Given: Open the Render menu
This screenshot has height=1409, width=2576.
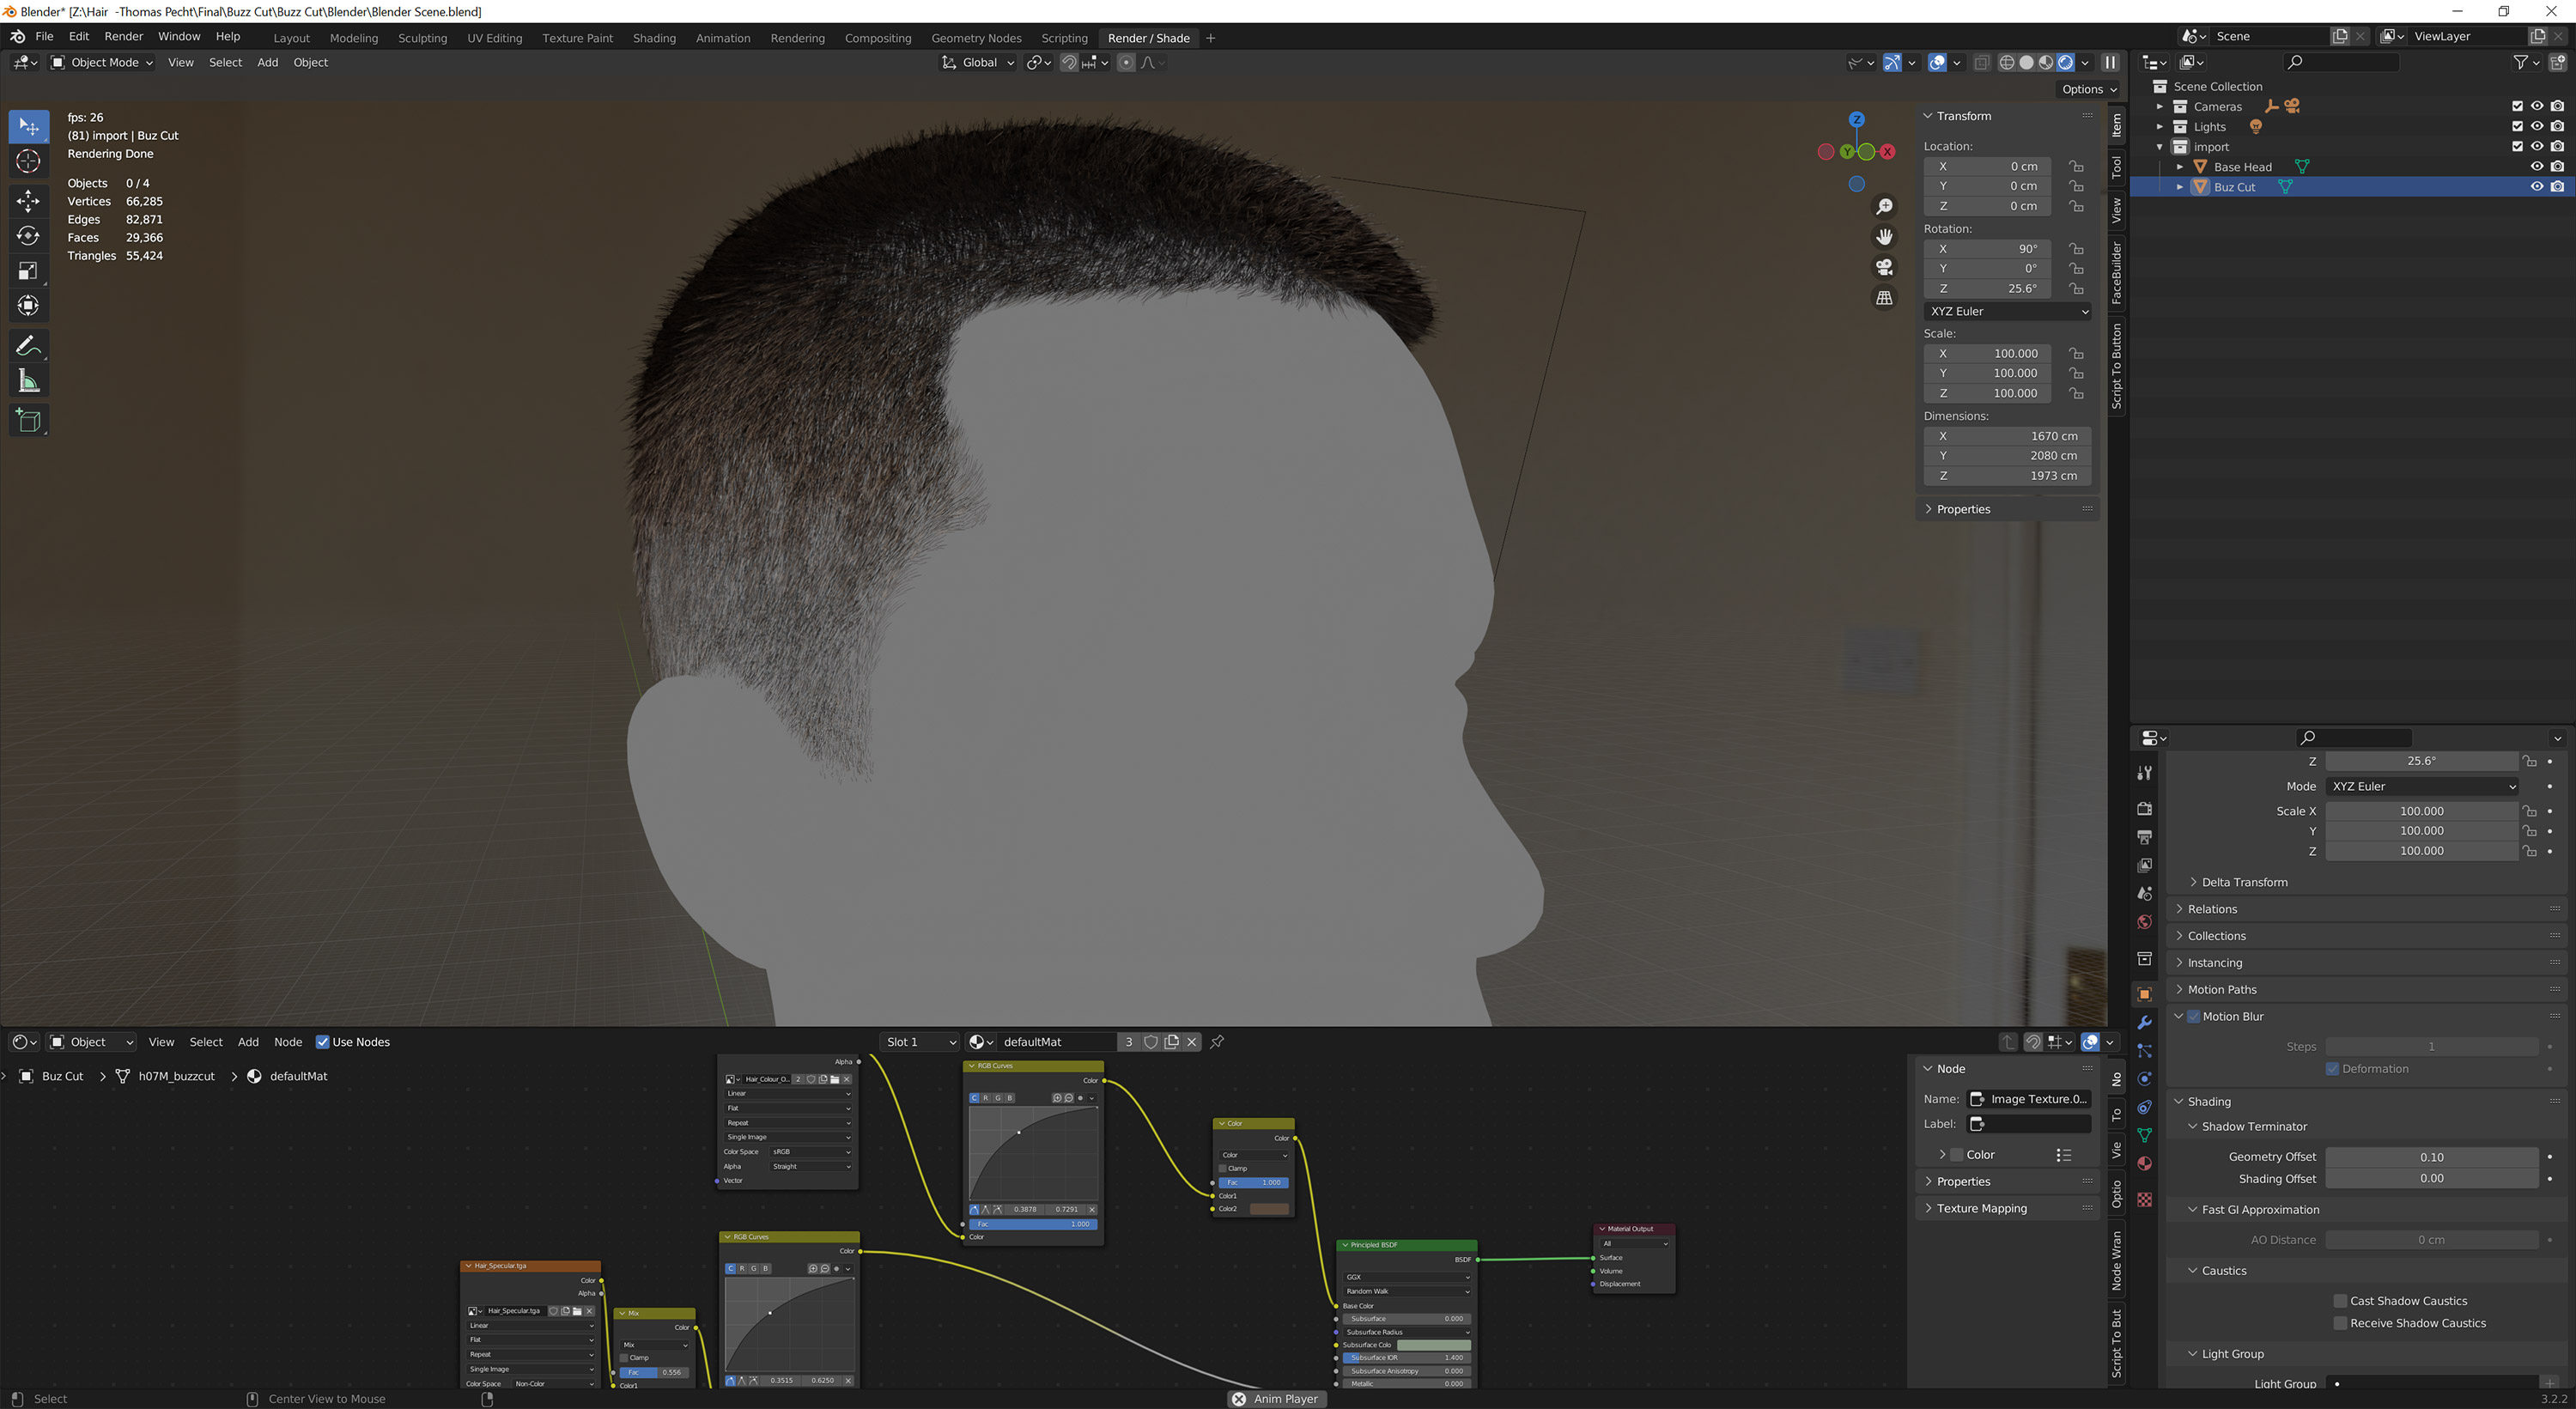Looking at the screenshot, I should click(x=124, y=36).
